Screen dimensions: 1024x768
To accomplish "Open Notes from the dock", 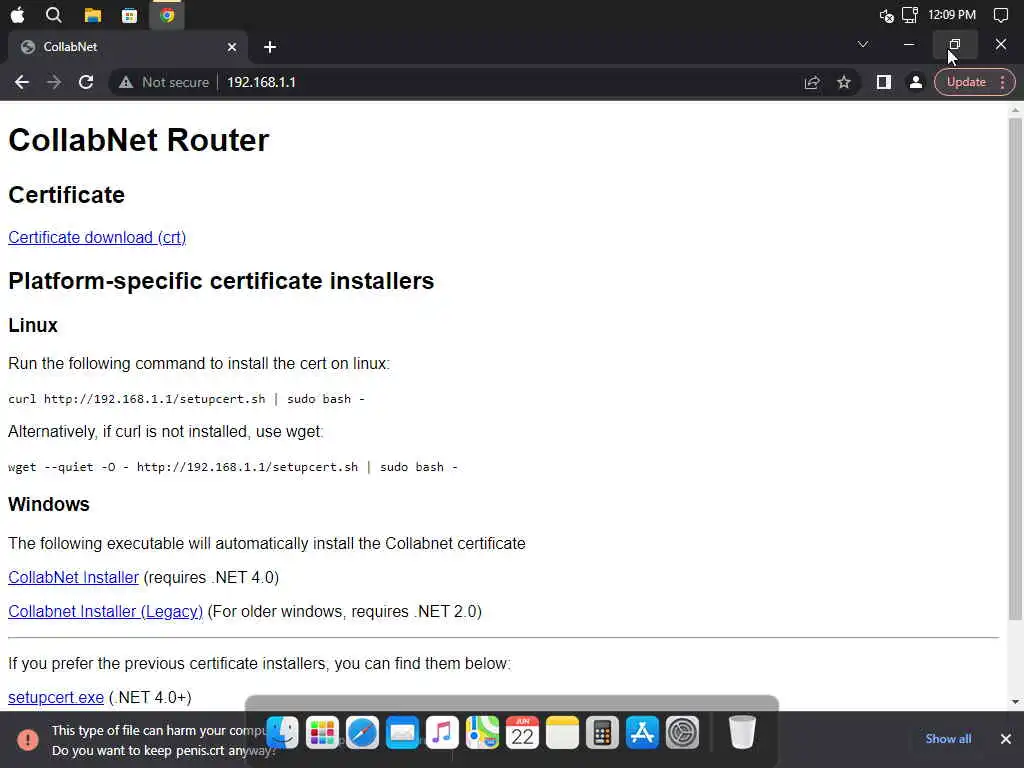I will 562,732.
